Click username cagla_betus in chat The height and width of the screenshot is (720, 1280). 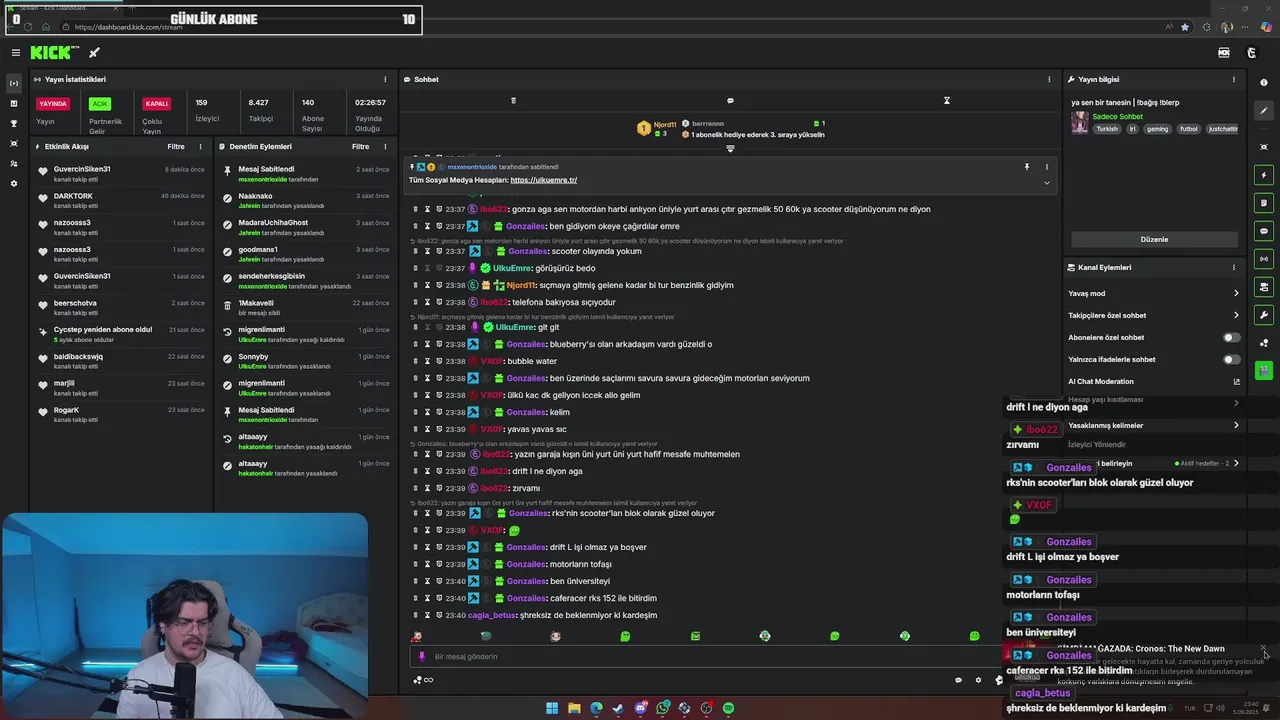(492, 615)
